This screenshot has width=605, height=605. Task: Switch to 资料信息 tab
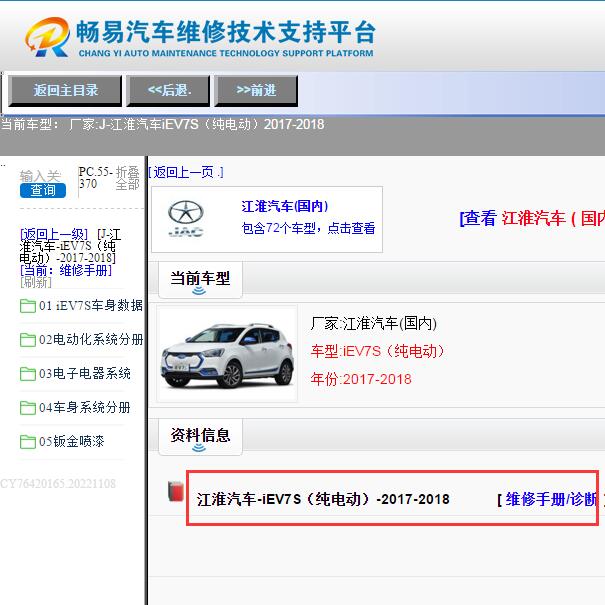pos(200,436)
